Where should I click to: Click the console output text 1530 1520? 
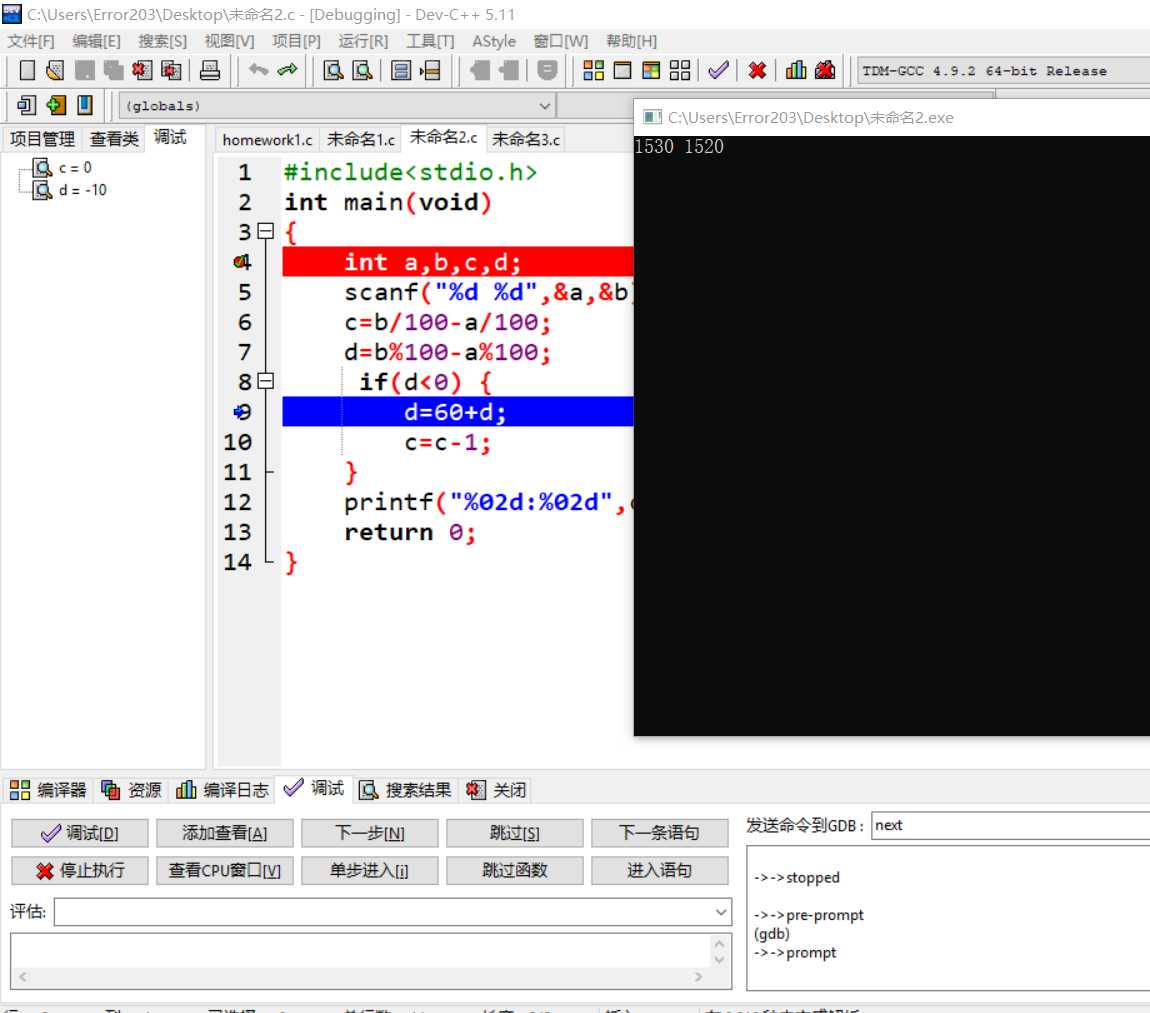tap(678, 147)
